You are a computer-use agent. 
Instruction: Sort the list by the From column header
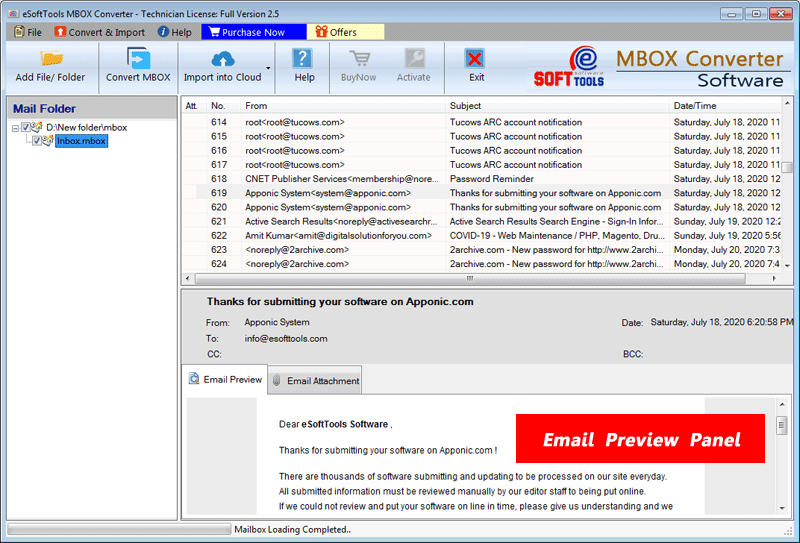click(342, 106)
